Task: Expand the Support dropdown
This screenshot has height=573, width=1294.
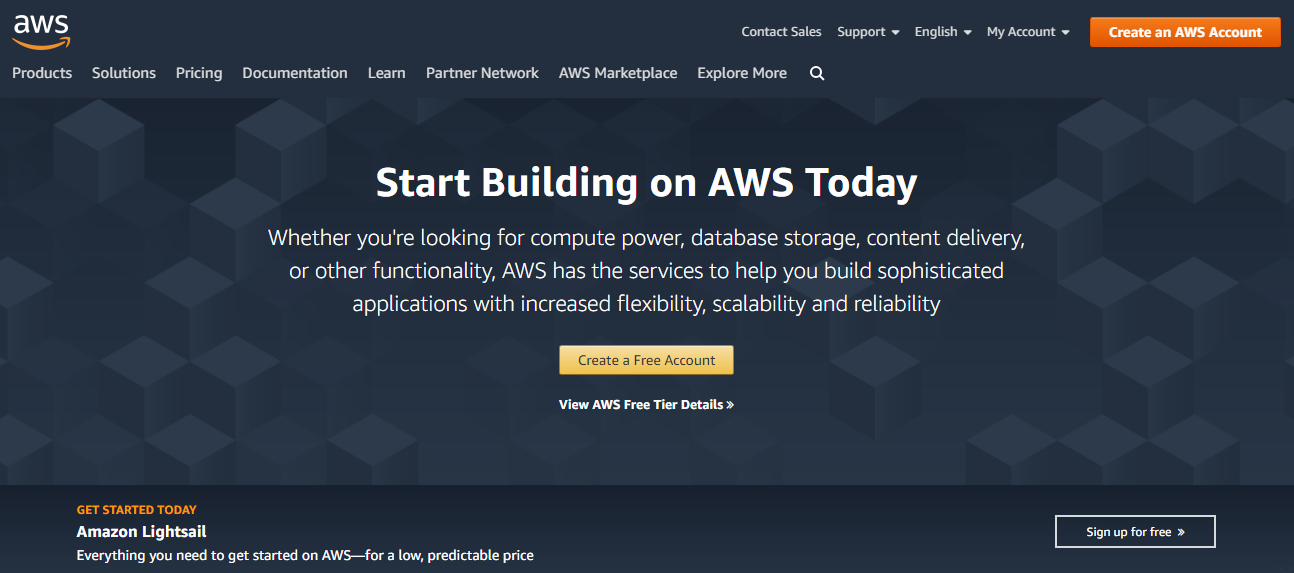Action: click(868, 32)
